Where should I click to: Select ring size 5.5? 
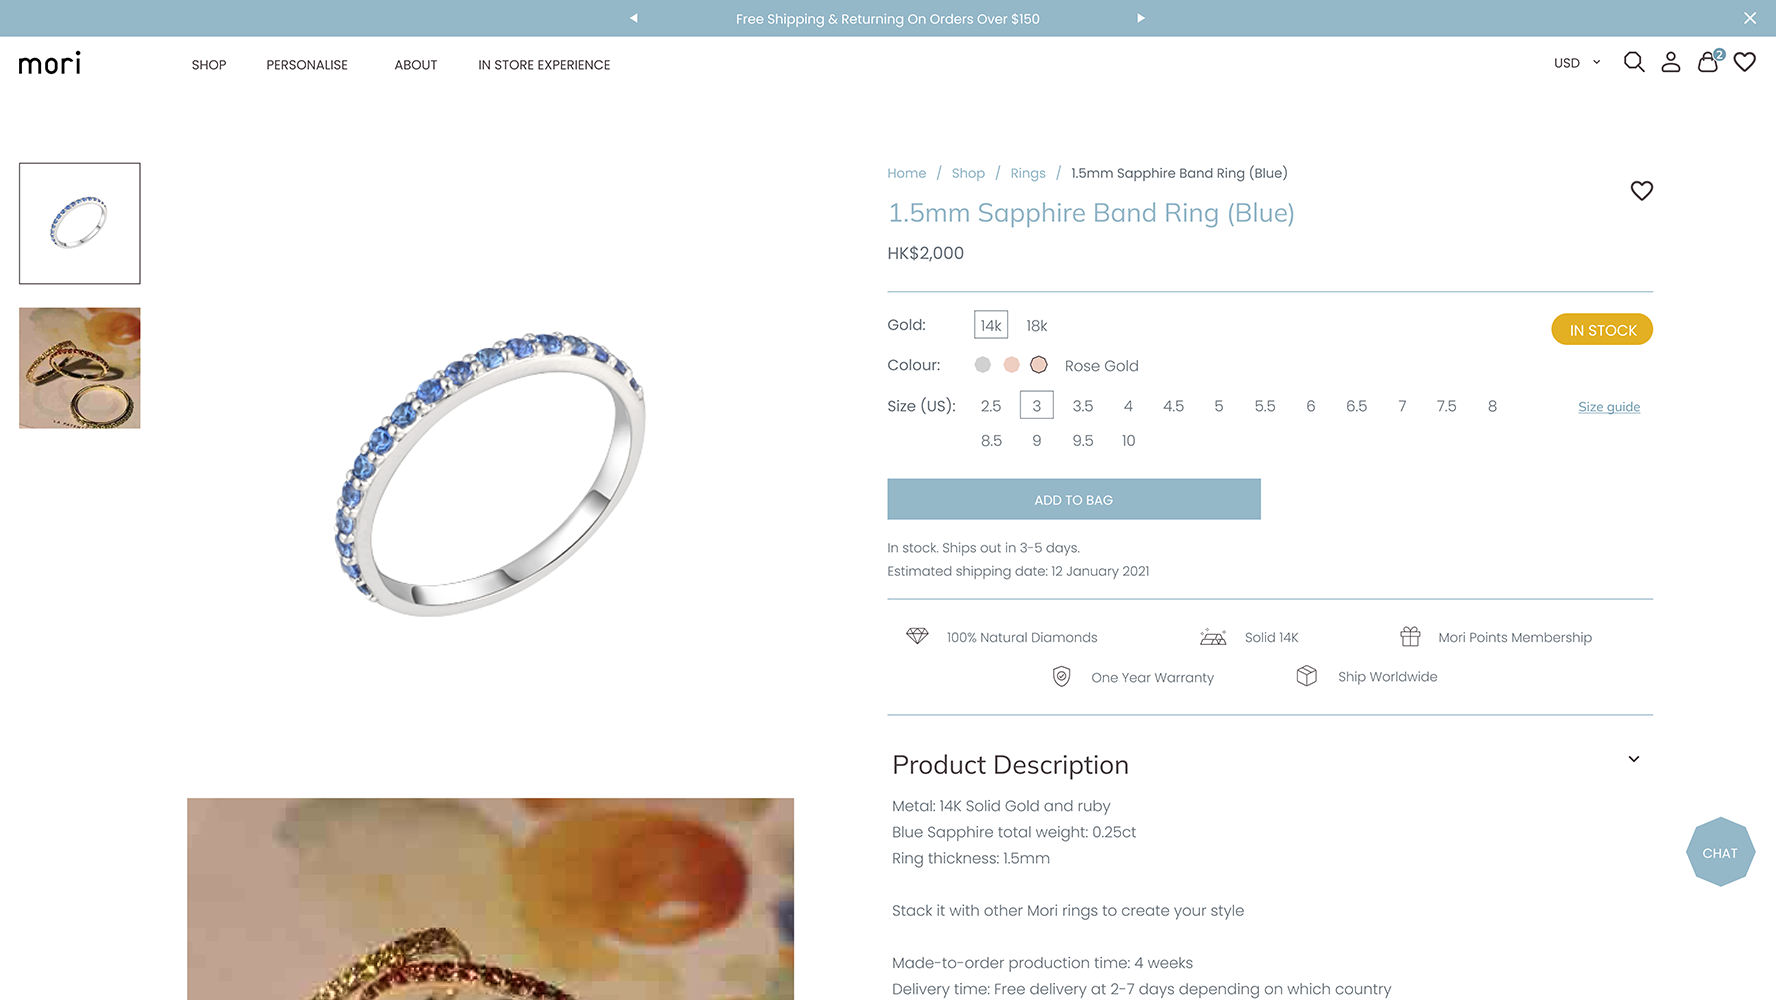pyautogui.click(x=1265, y=406)
